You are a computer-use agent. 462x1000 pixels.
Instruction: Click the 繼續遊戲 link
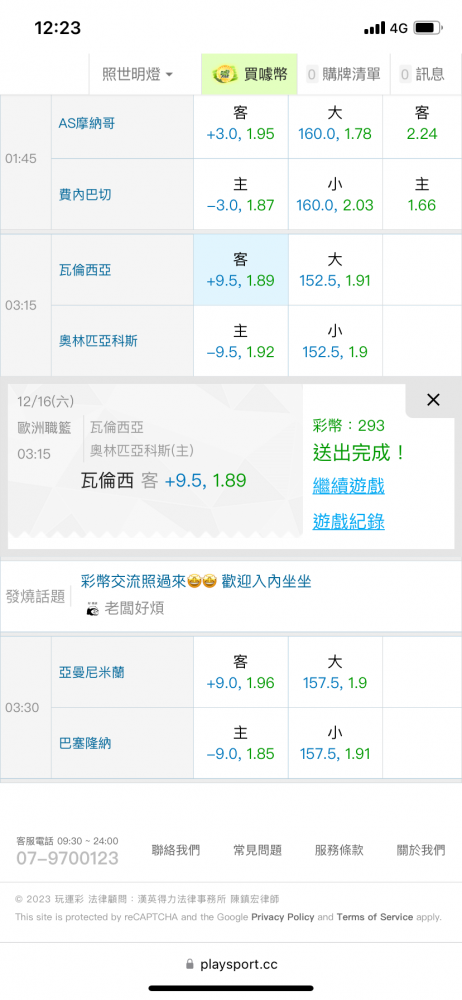[348, 486]
